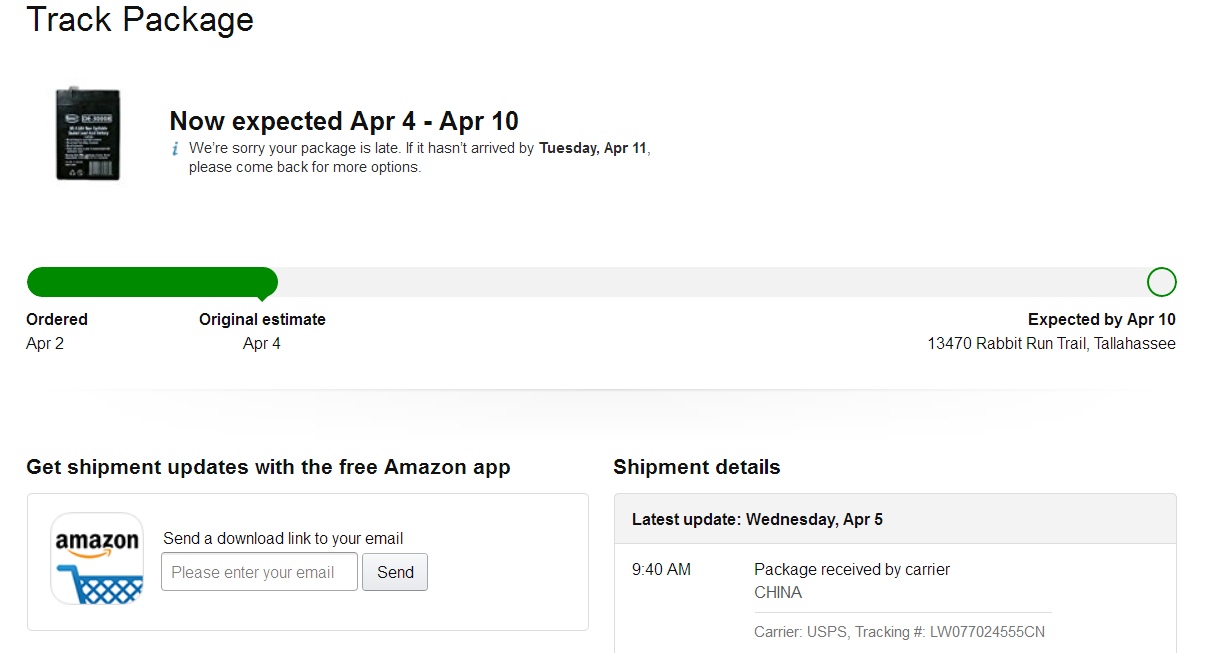This screenshot has width=1224, height=653.
Task: Click the Expected by Apr 10 label
Action: [x=1102, y=320]
